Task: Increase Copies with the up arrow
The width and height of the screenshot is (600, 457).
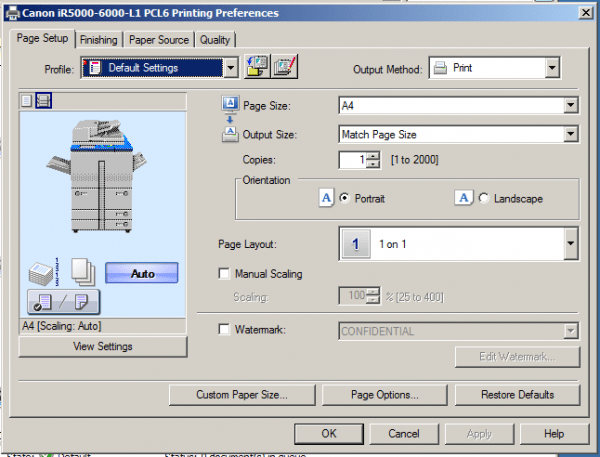Action: 372,156
